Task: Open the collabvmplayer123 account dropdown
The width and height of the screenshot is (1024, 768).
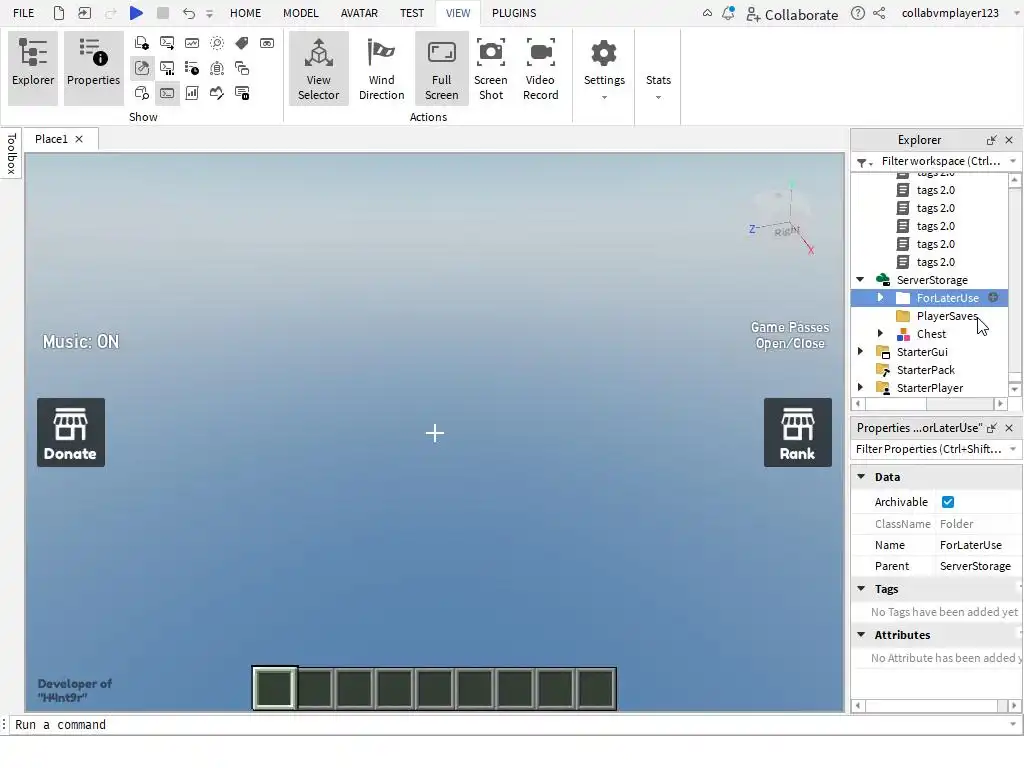Action: [1017, 13]
